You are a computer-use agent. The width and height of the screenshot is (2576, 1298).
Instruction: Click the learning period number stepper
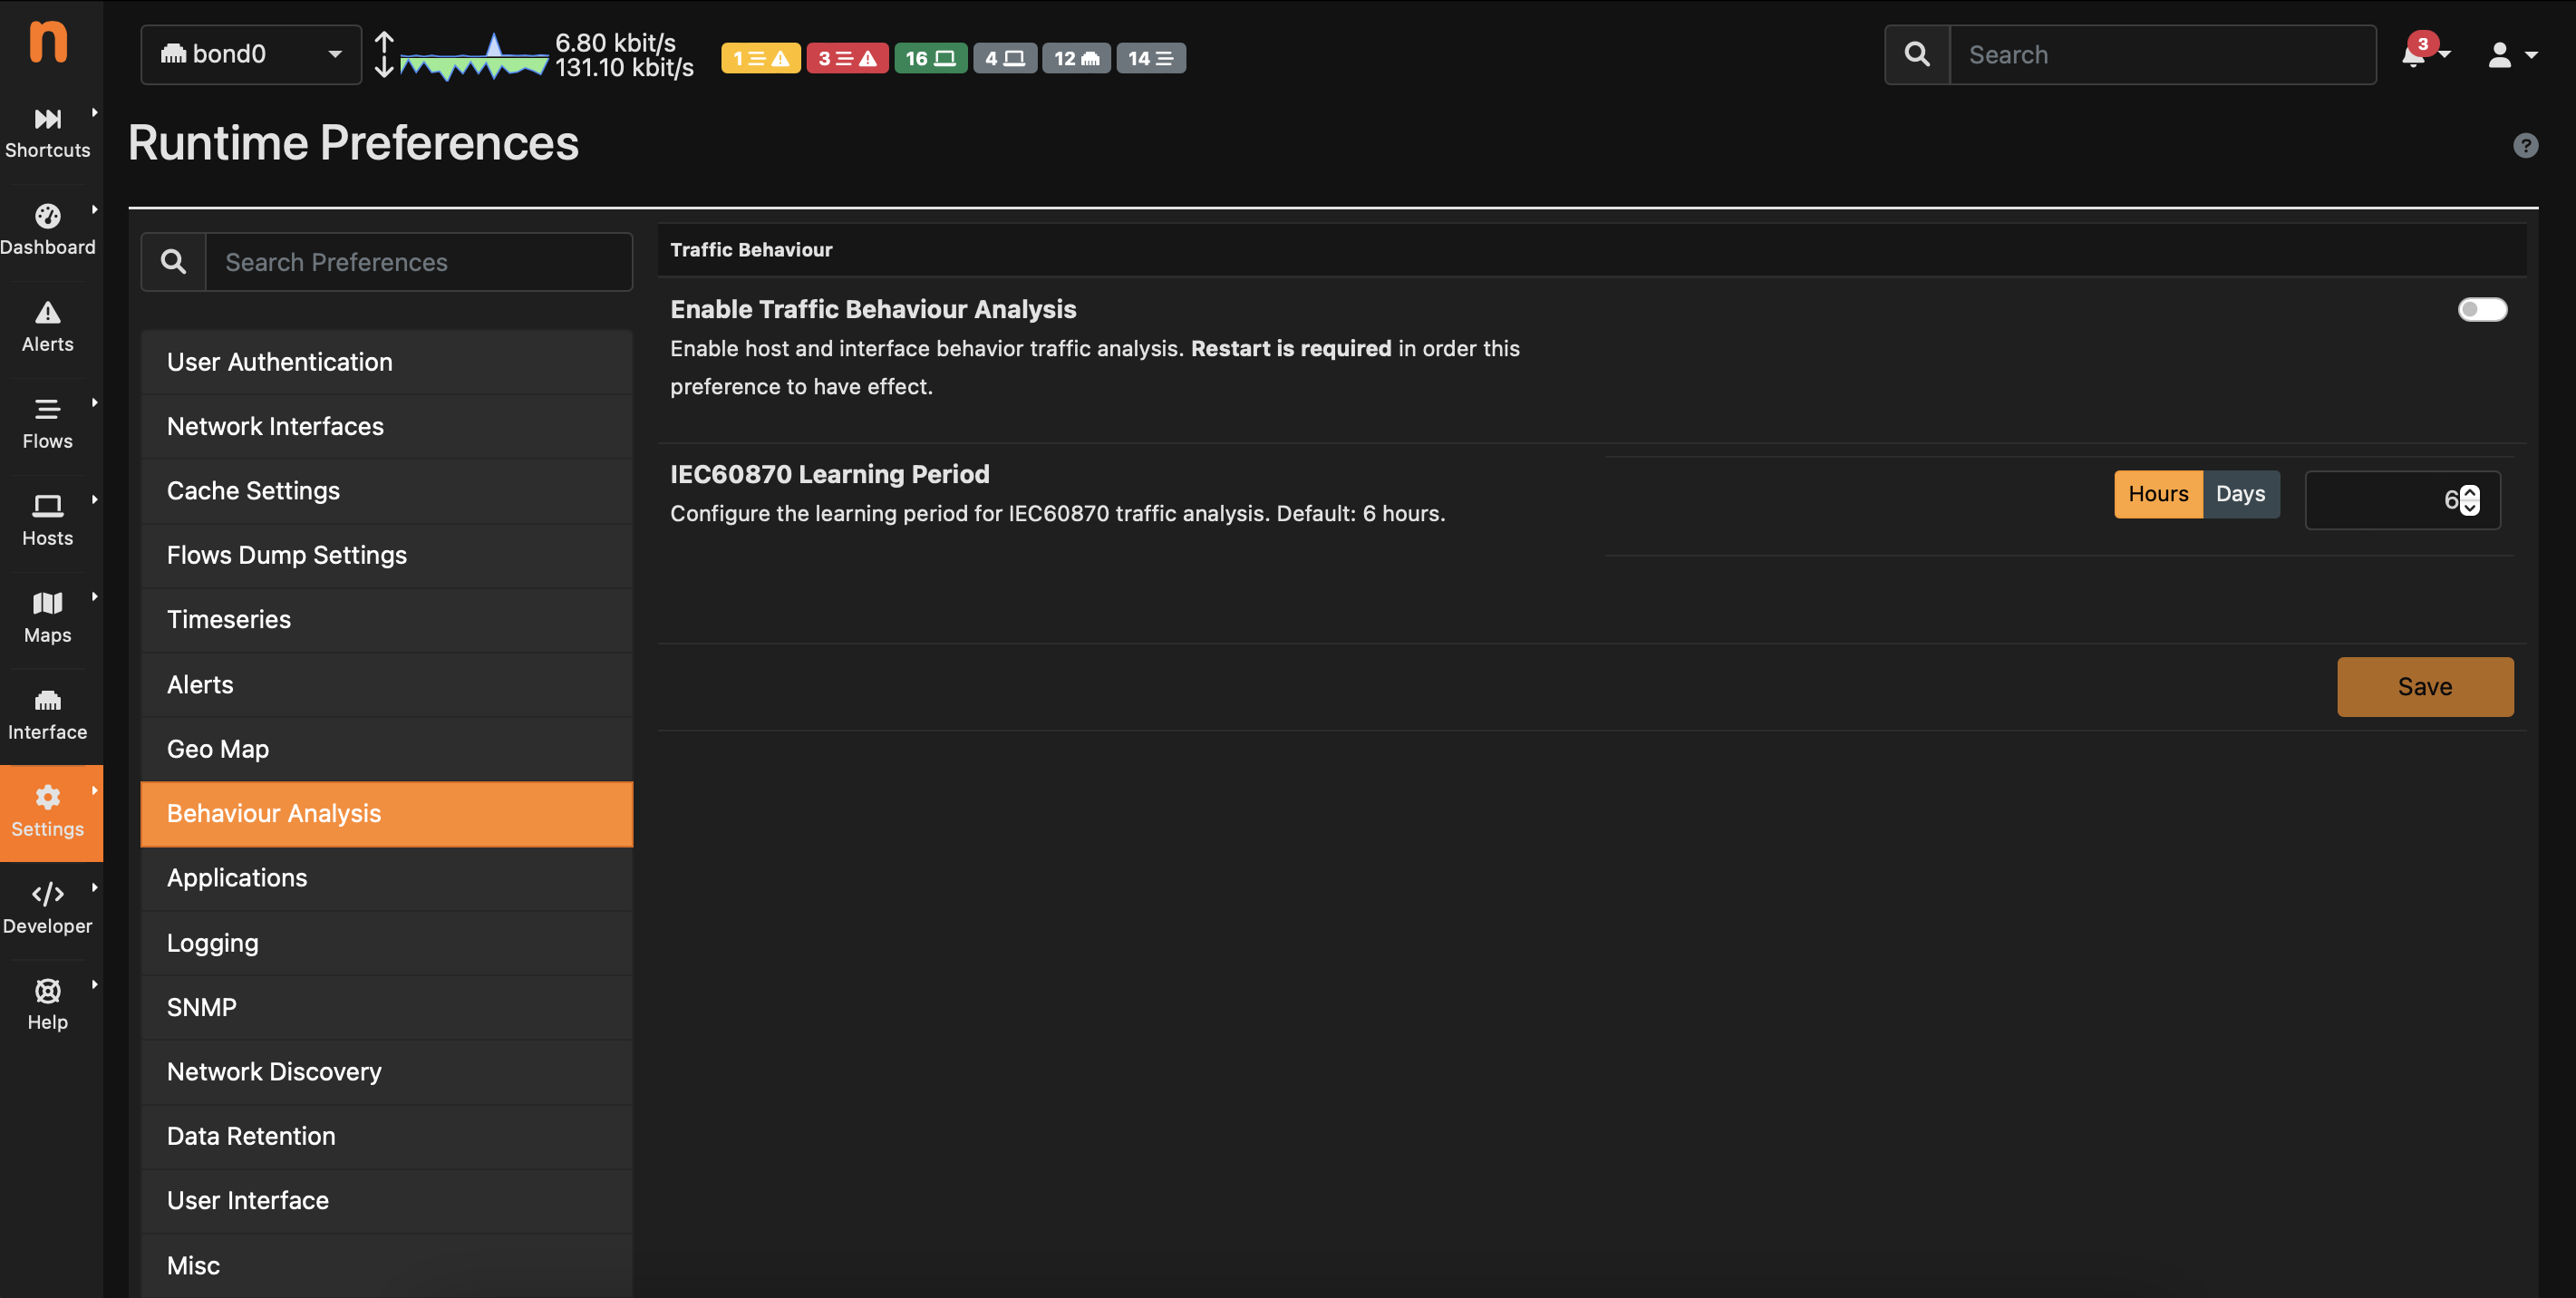pyautogui.click(x=2470, y=500)
